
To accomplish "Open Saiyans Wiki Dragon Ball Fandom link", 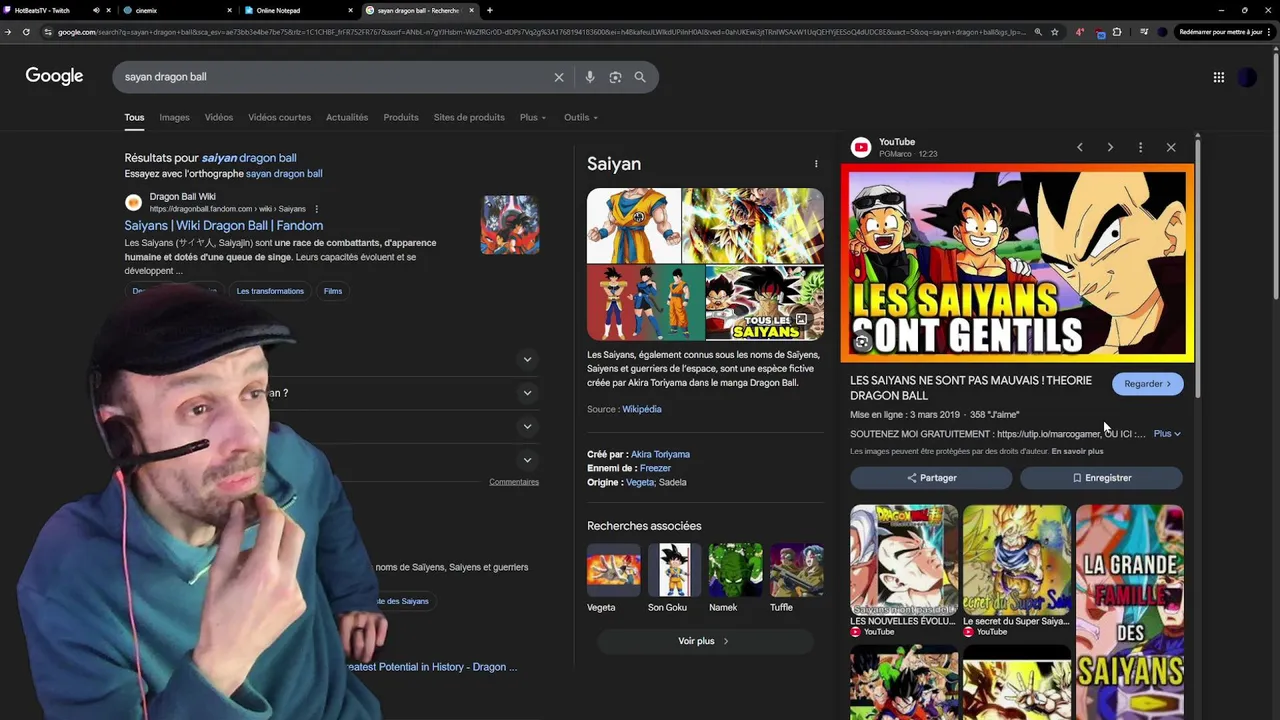I will [x=223, y=226].
